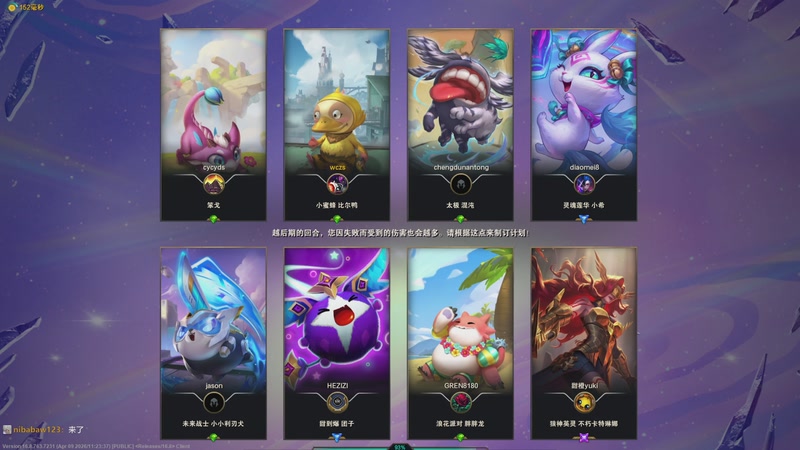Viewport: 800px width, 450px height.
Task: Select the pink dragon card of cycyds
Action: point(214,125)
